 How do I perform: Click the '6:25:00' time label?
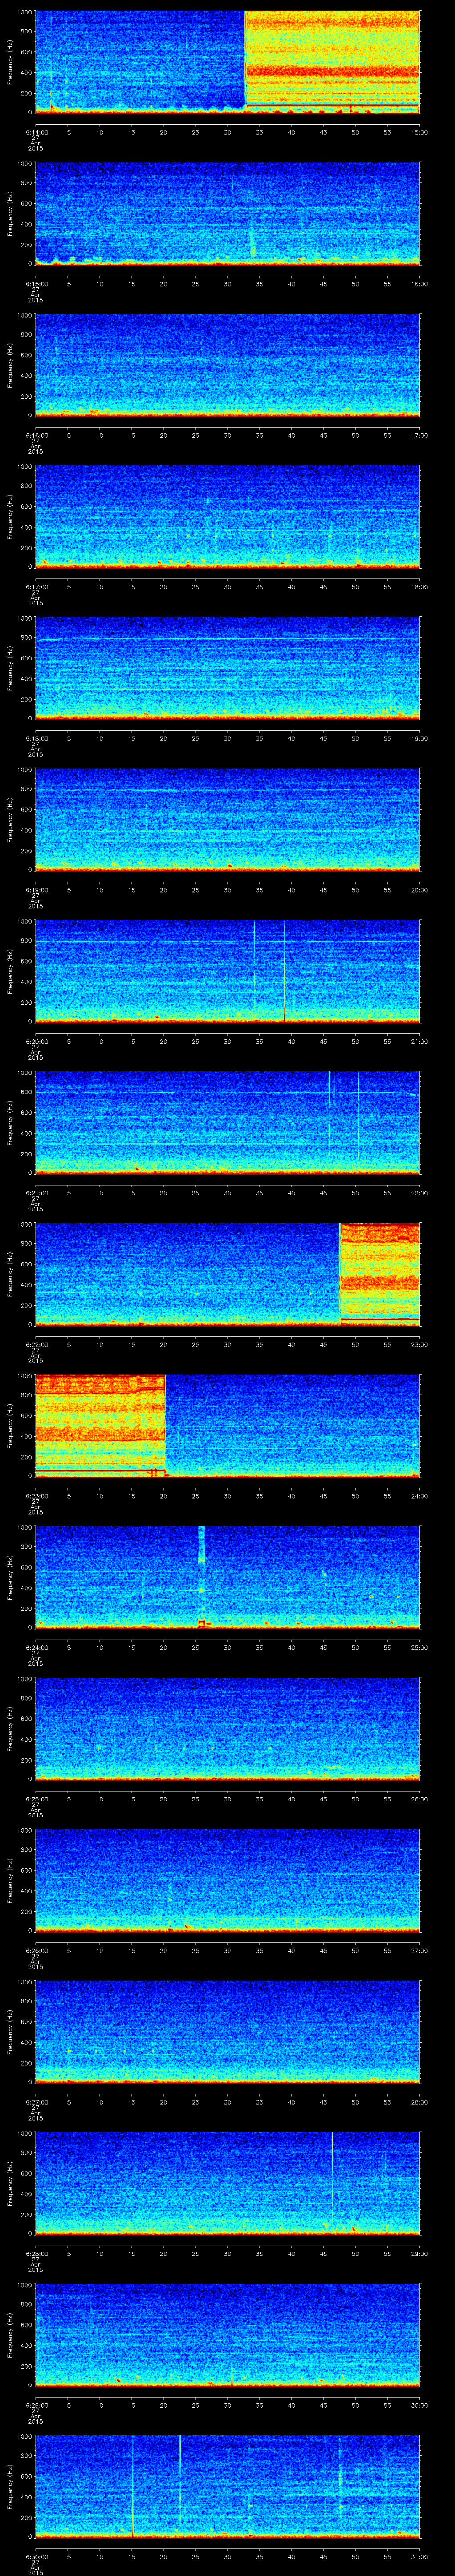[x=36, y=1798]
